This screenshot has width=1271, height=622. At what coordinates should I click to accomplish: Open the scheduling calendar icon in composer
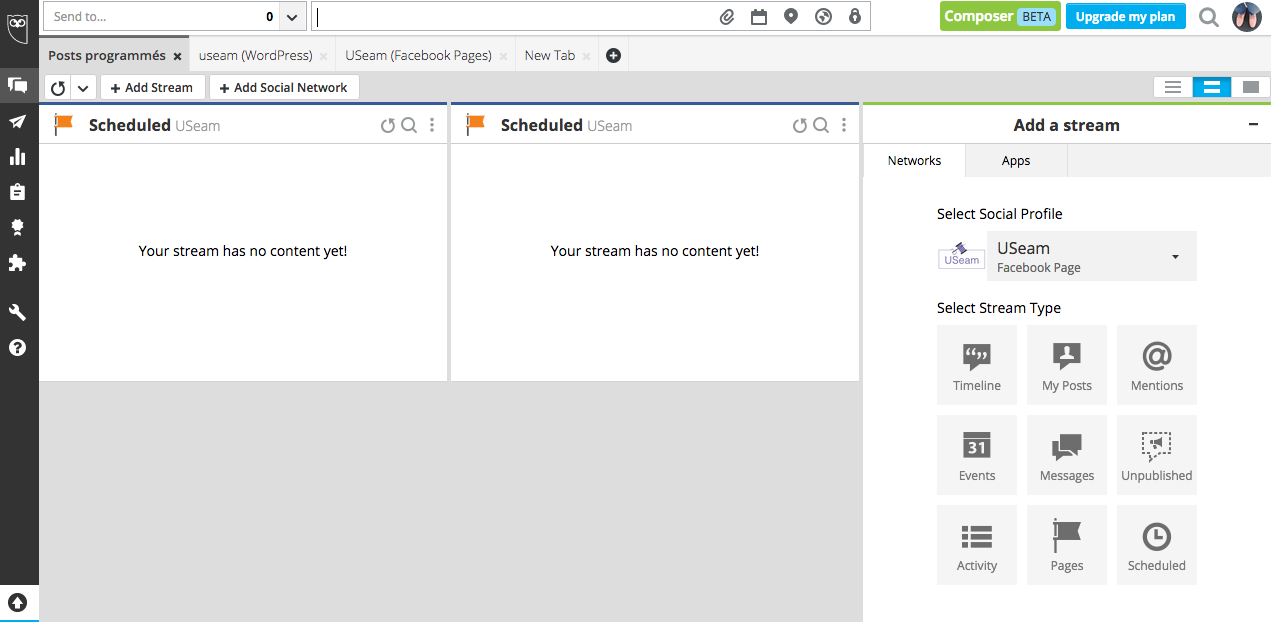coord(759,17)
